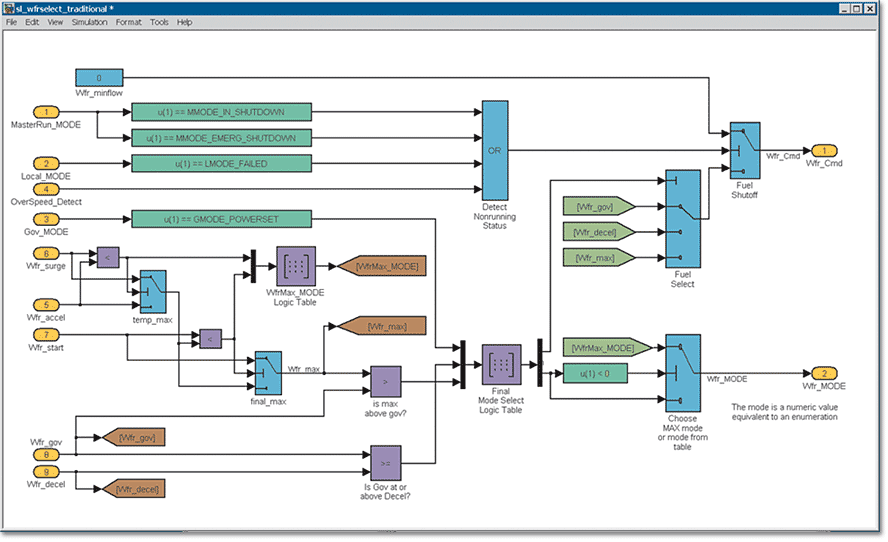Select the Wfr_decel input port 9
Viewport: 888px width, 542px height.
click(x=46, y=472)
